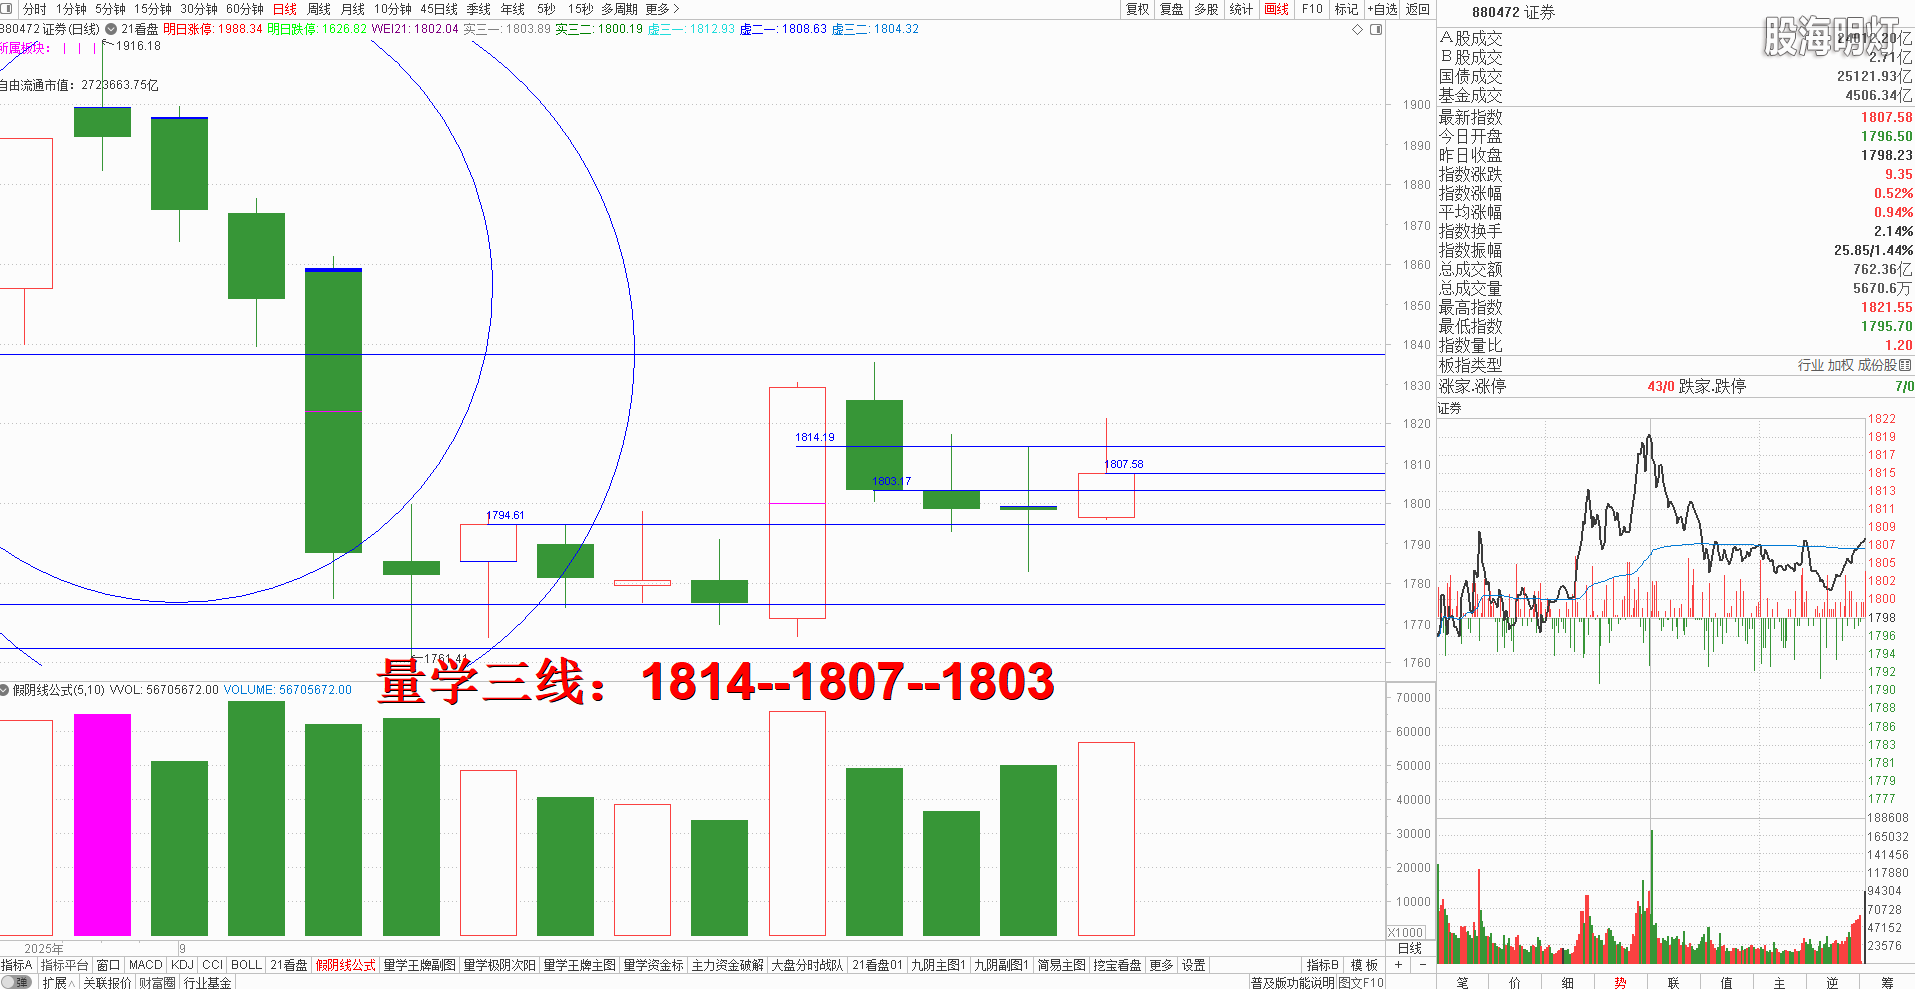Toggle the 假阴线公式 volume indicator settings icon

point(5,689)
